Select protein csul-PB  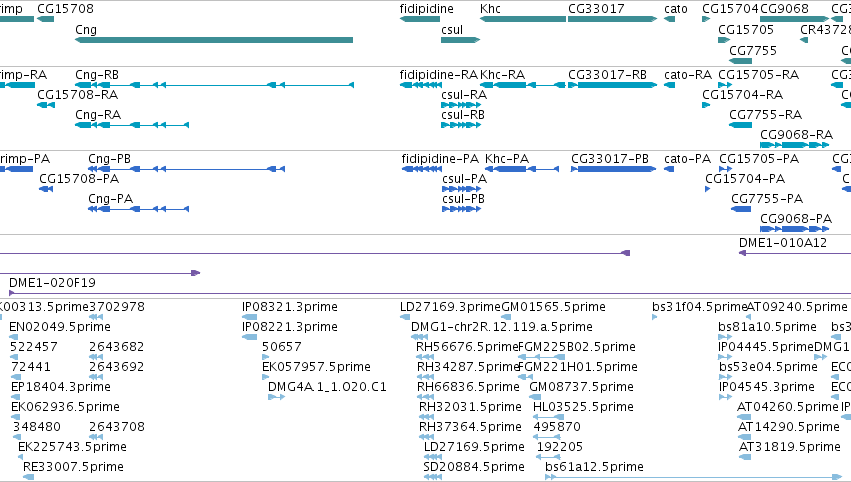[461, 210]
